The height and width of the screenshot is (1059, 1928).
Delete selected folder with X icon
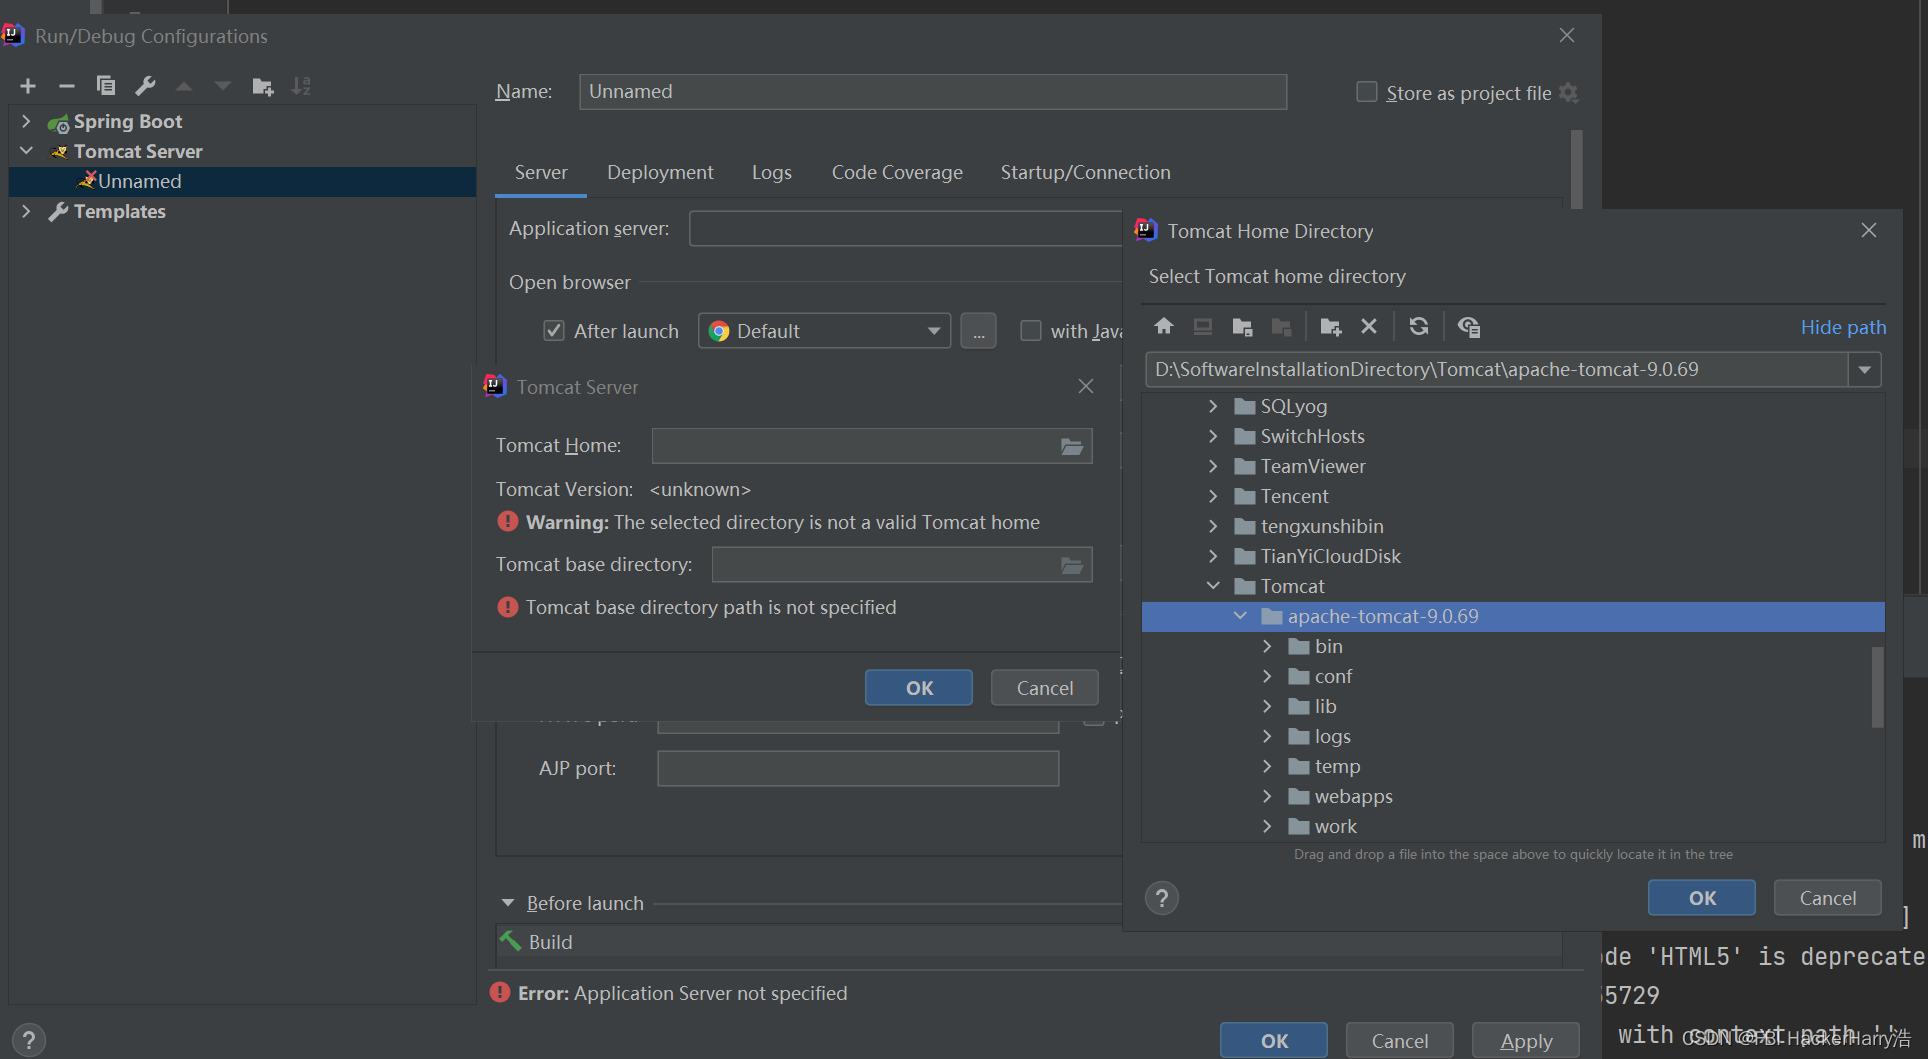click(1369, 326)
